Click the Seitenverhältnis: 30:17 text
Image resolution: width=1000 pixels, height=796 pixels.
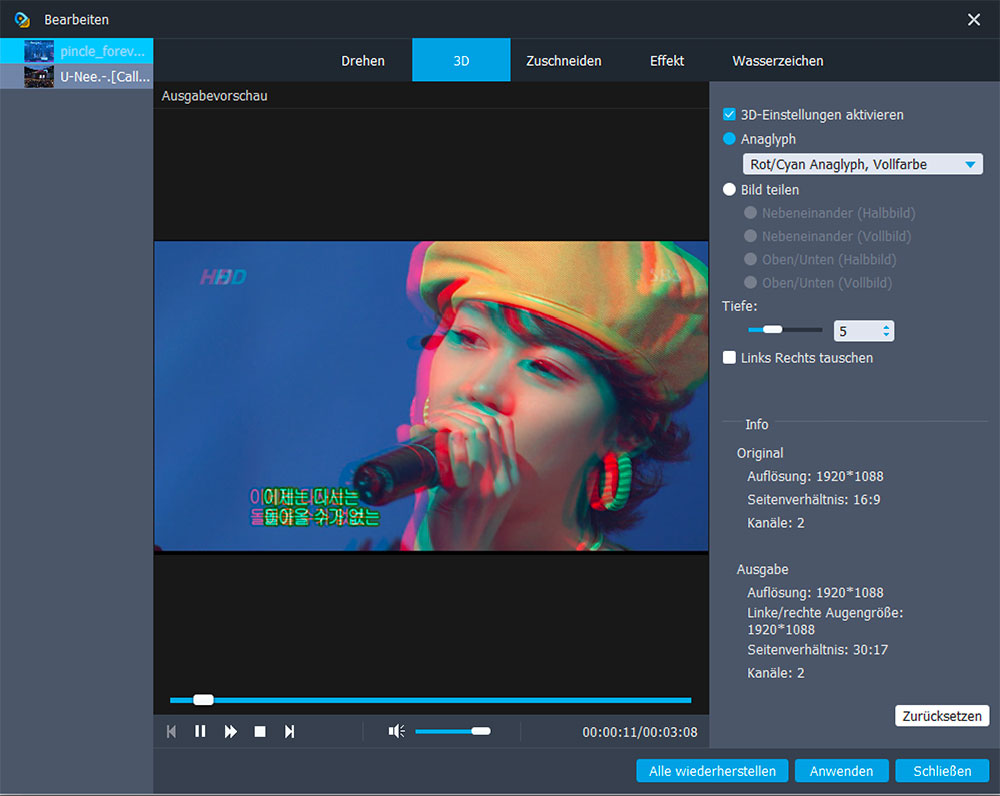pyautogui.click(x=818, y=650)
